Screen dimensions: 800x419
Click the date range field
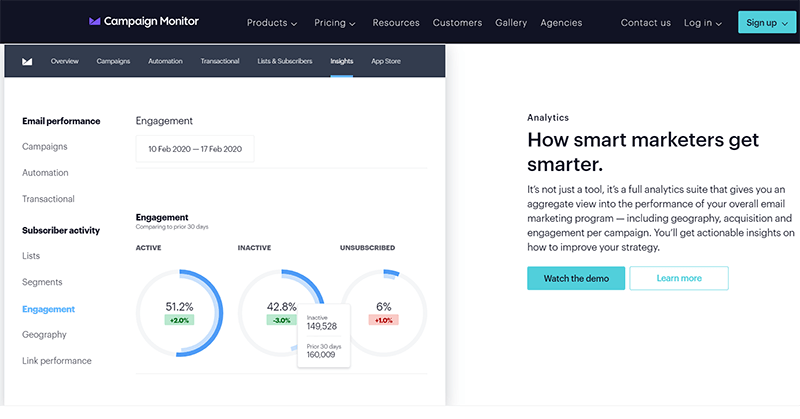[195, 149]
